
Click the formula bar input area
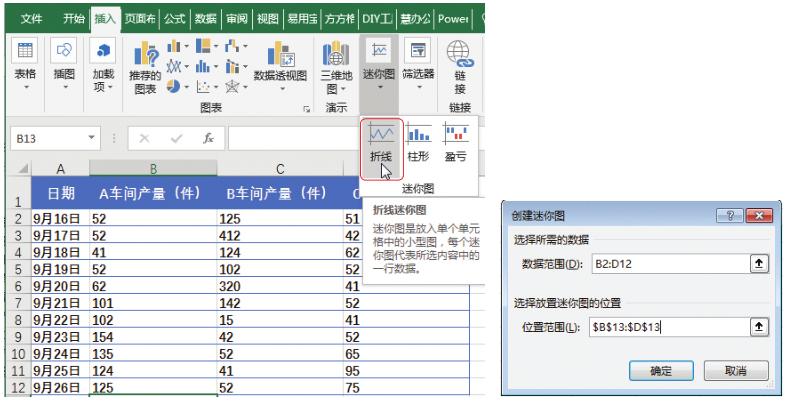[294, 138]
